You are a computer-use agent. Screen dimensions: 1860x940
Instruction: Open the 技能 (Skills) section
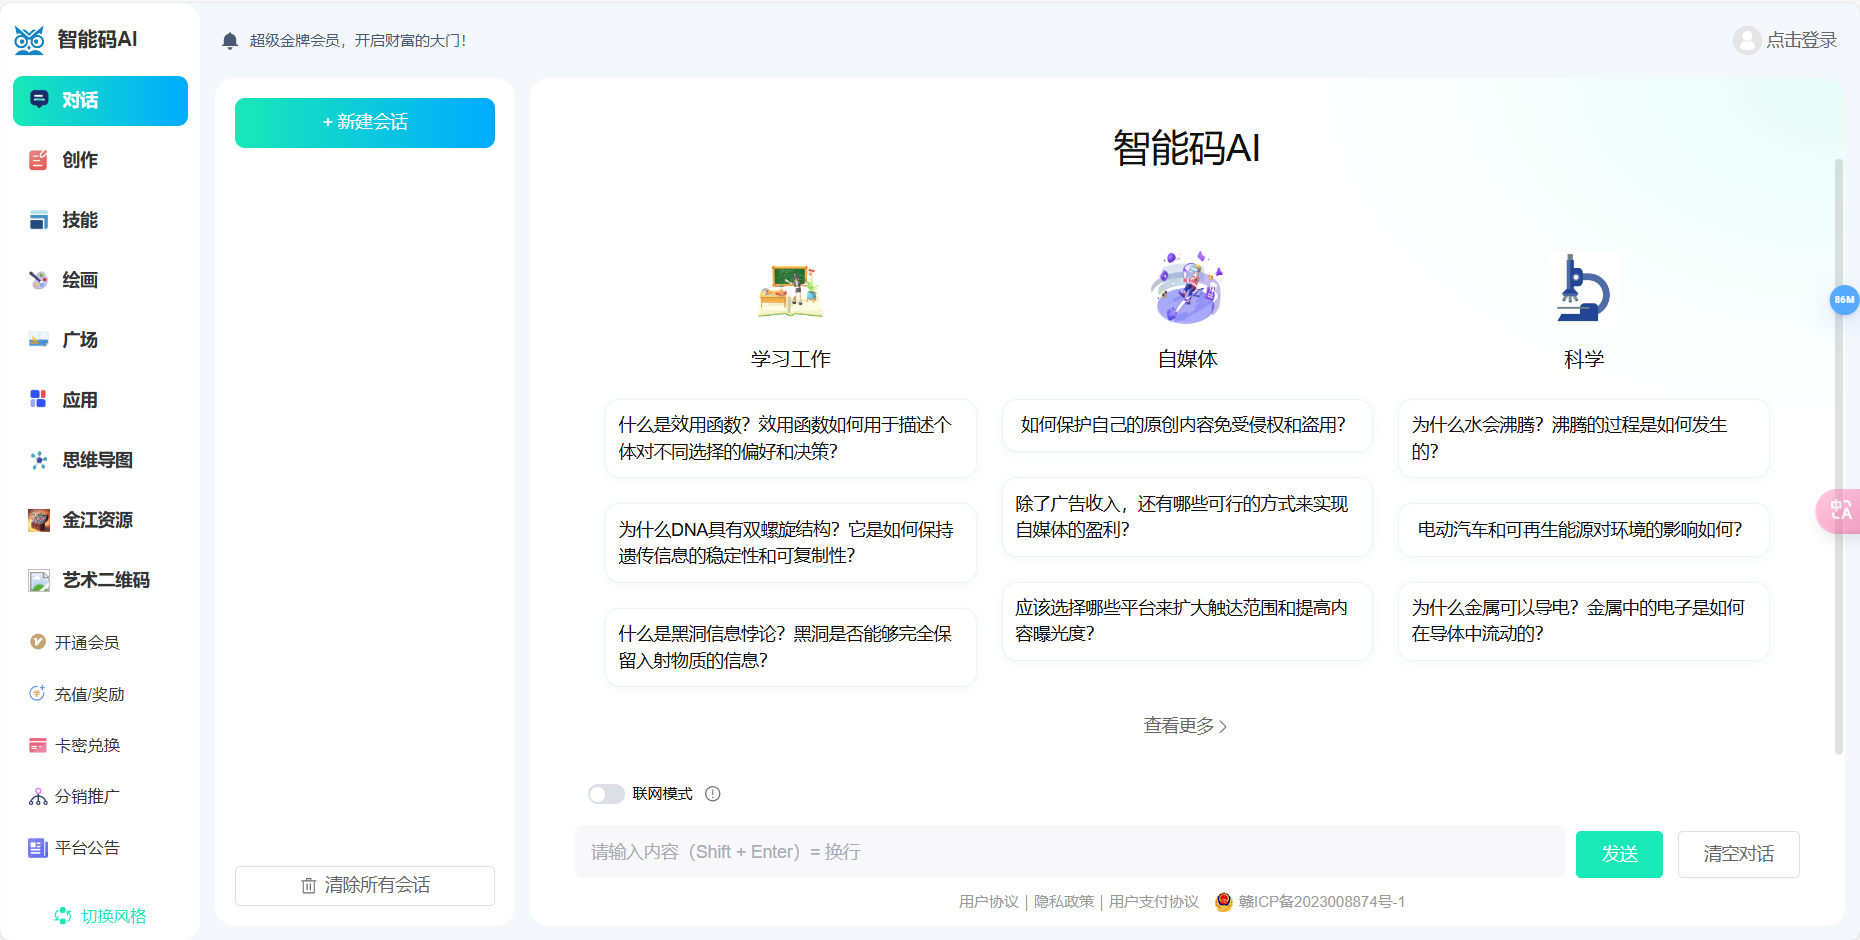click(80, 220)
